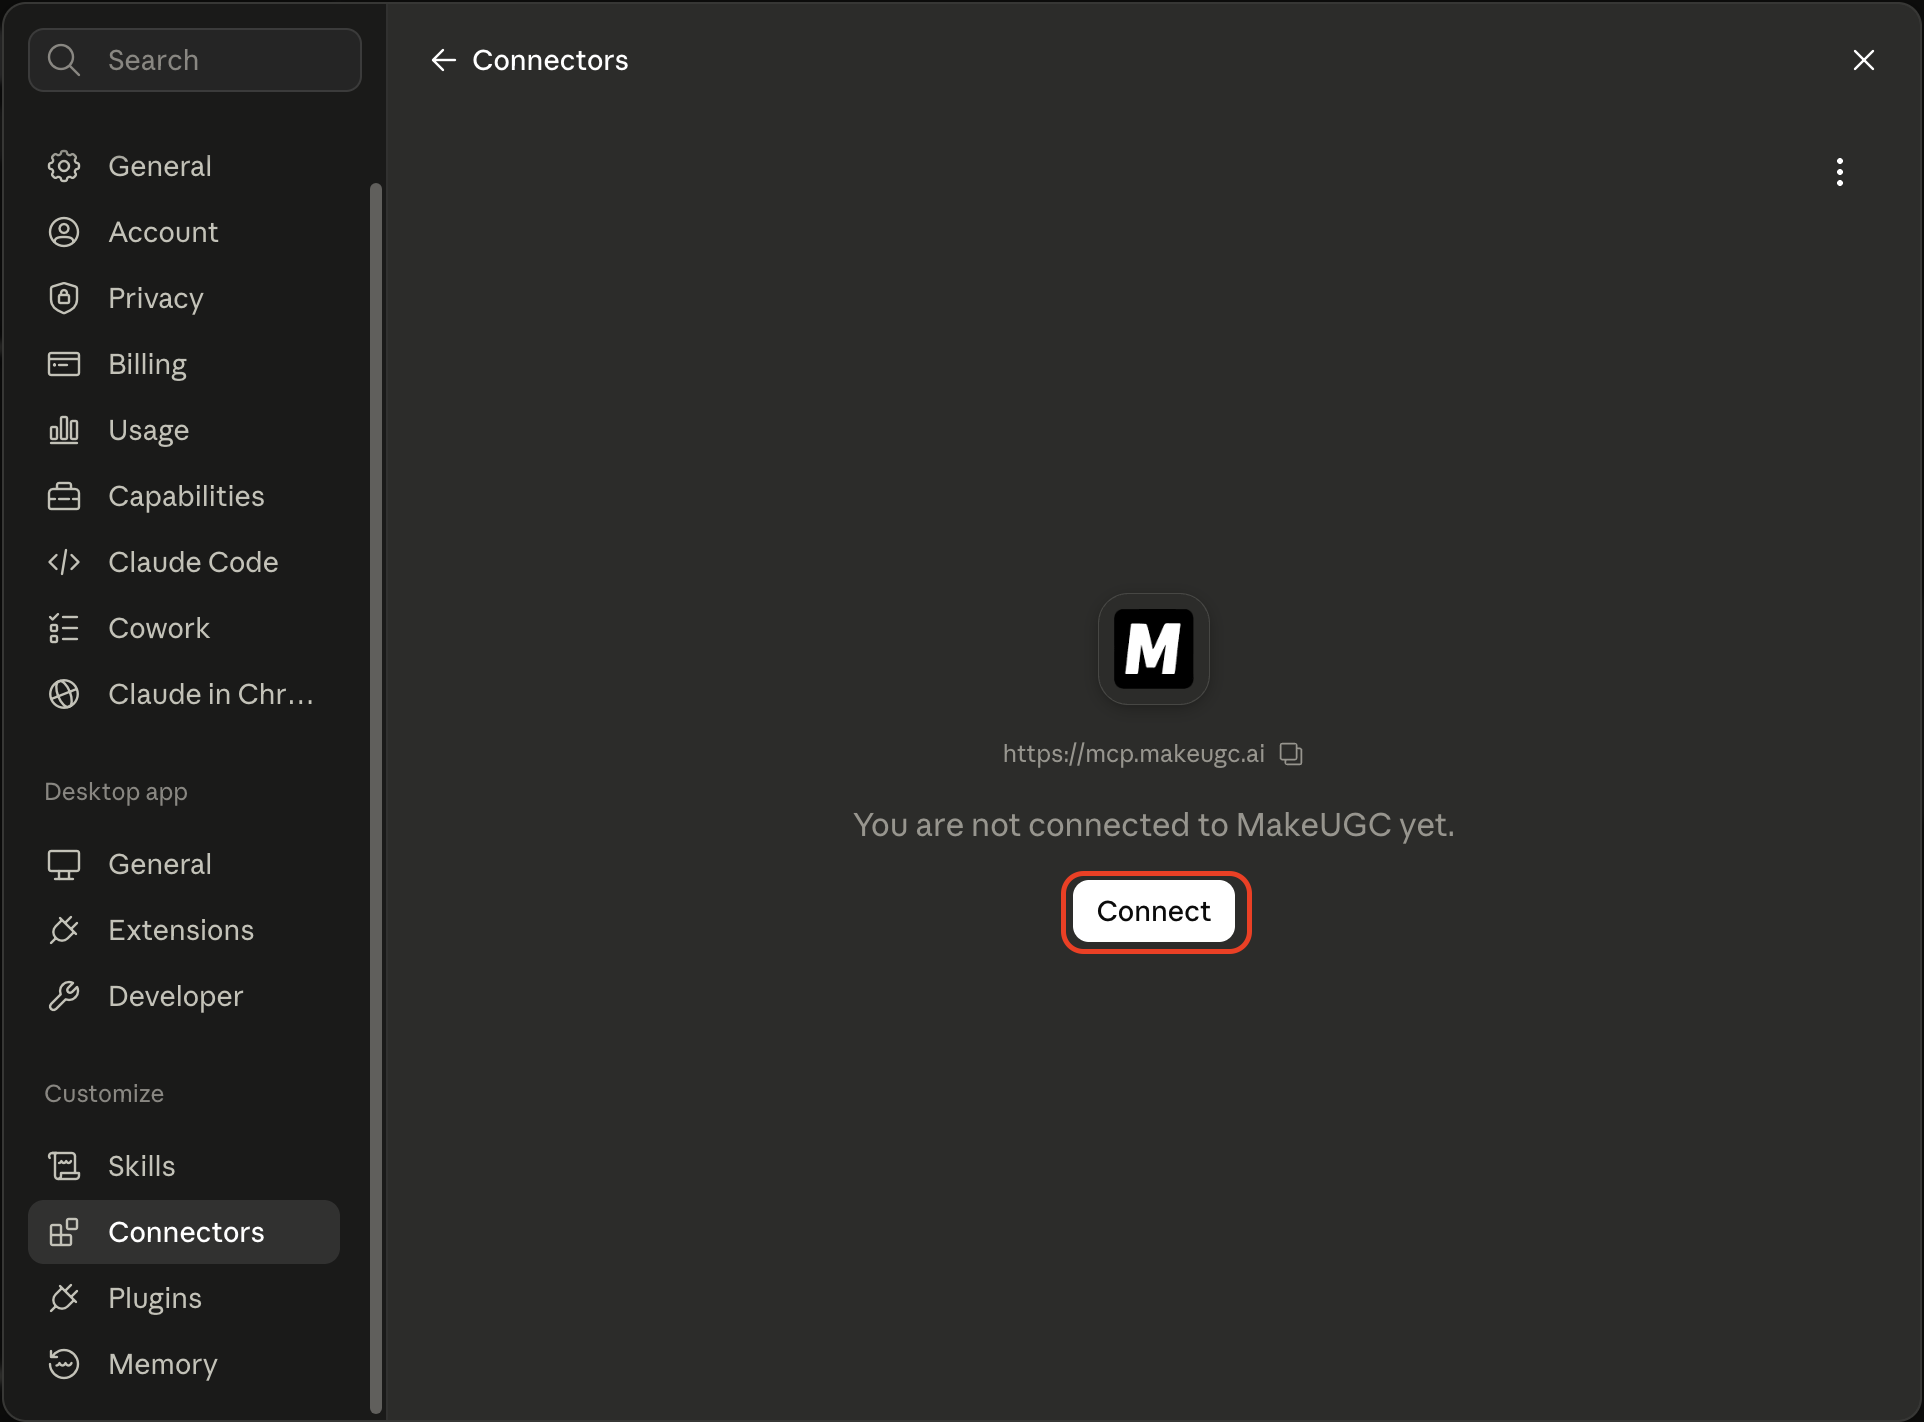The image size is (1924, 1422).
Task: Open Skills settings label
Action: tap(142, 1166)
